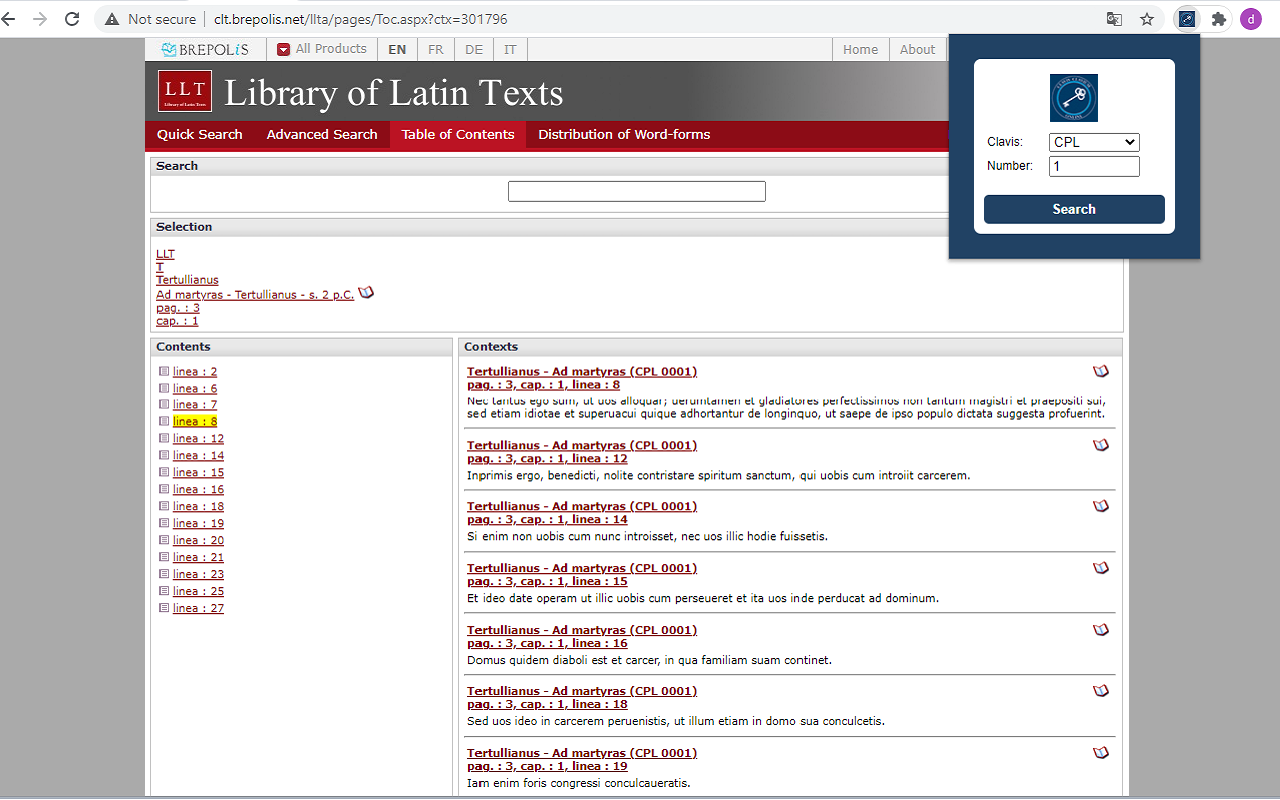Go to the Home menu item
Image resolution: width=1280 pixels, height=800 pixels.
[860, 49]
